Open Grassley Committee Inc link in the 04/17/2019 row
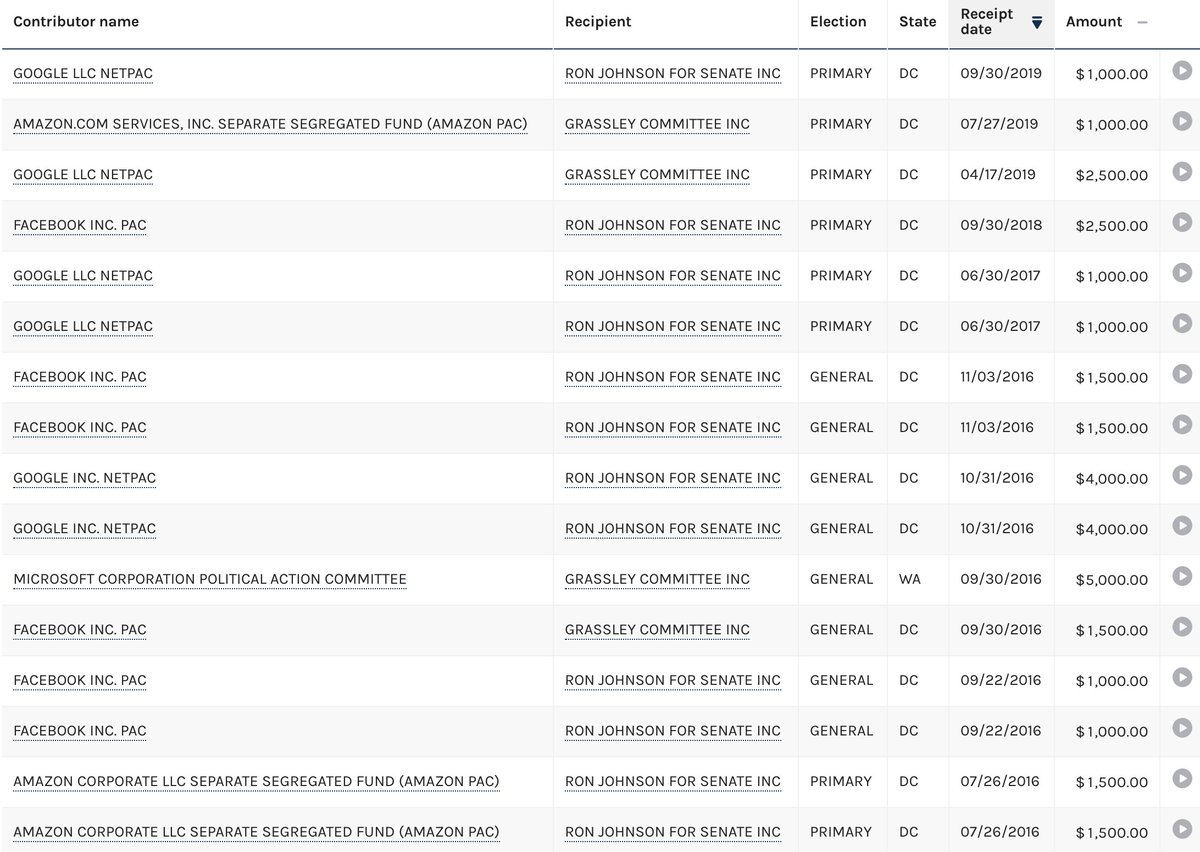Image resolution: width=1200 pixels, height=852 pixels. click(x=657, y=175)
